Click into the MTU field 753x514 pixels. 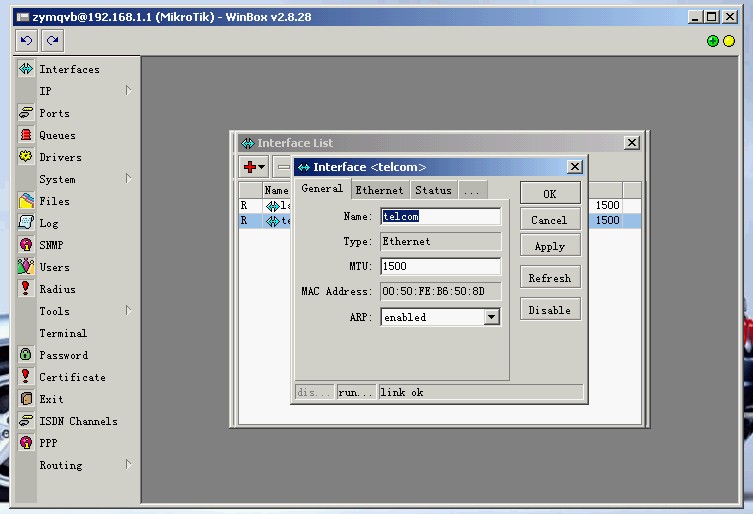[441, 266]
